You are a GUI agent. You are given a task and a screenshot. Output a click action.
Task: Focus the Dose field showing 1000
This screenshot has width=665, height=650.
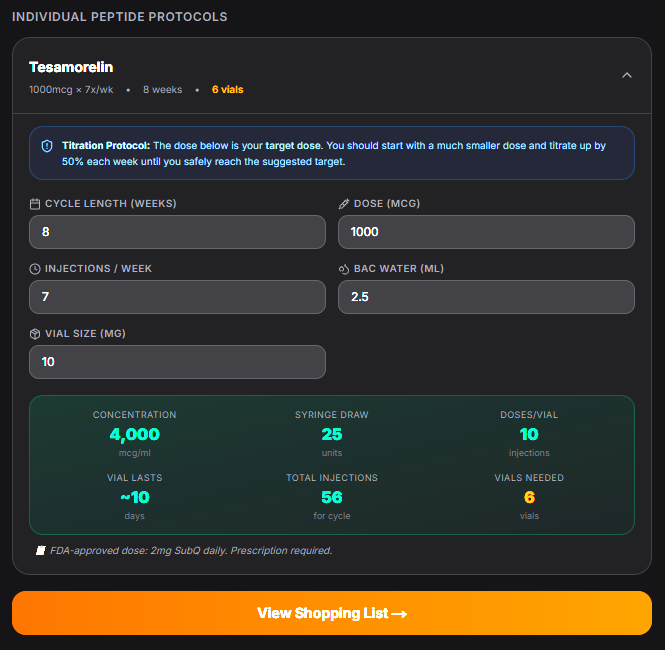click(x=486, y=232)
